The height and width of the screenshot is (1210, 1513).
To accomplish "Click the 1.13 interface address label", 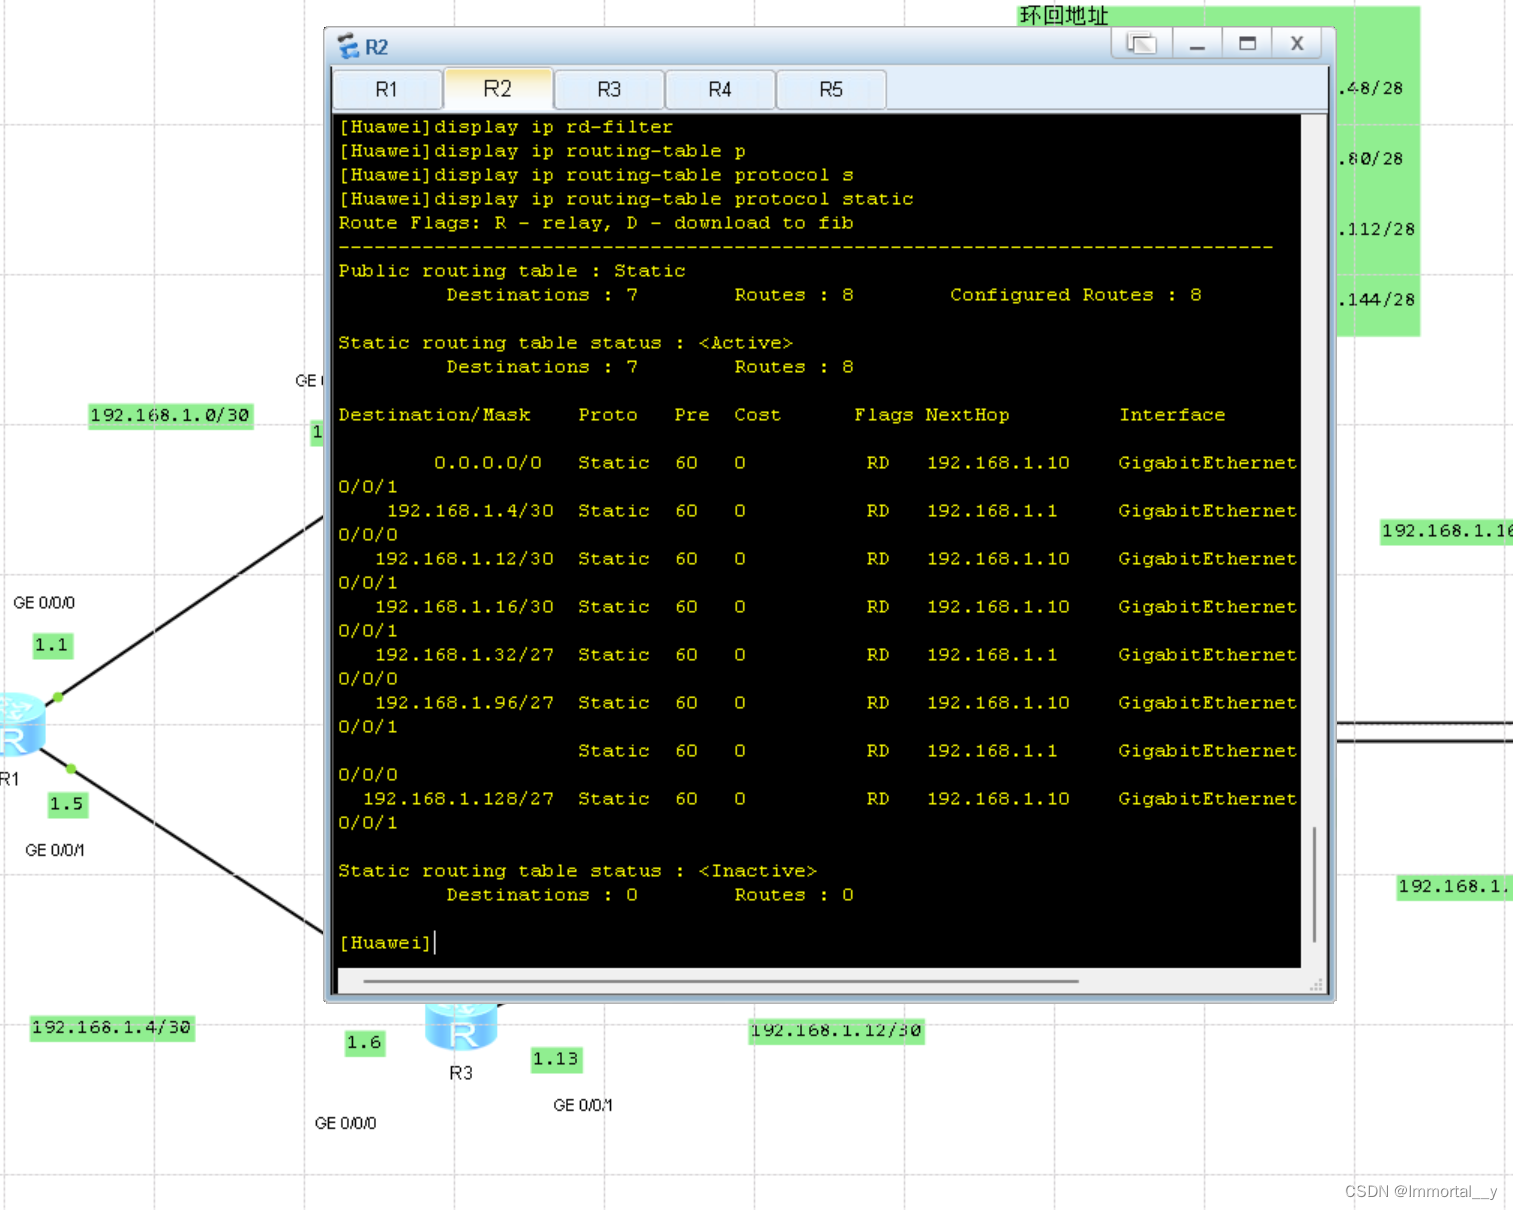I will pyautogui.click(x=556, y=1059).
